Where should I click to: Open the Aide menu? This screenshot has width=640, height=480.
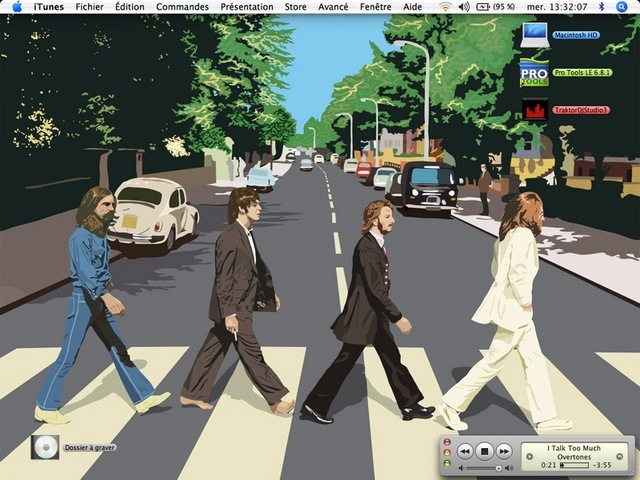coord(413,7)
